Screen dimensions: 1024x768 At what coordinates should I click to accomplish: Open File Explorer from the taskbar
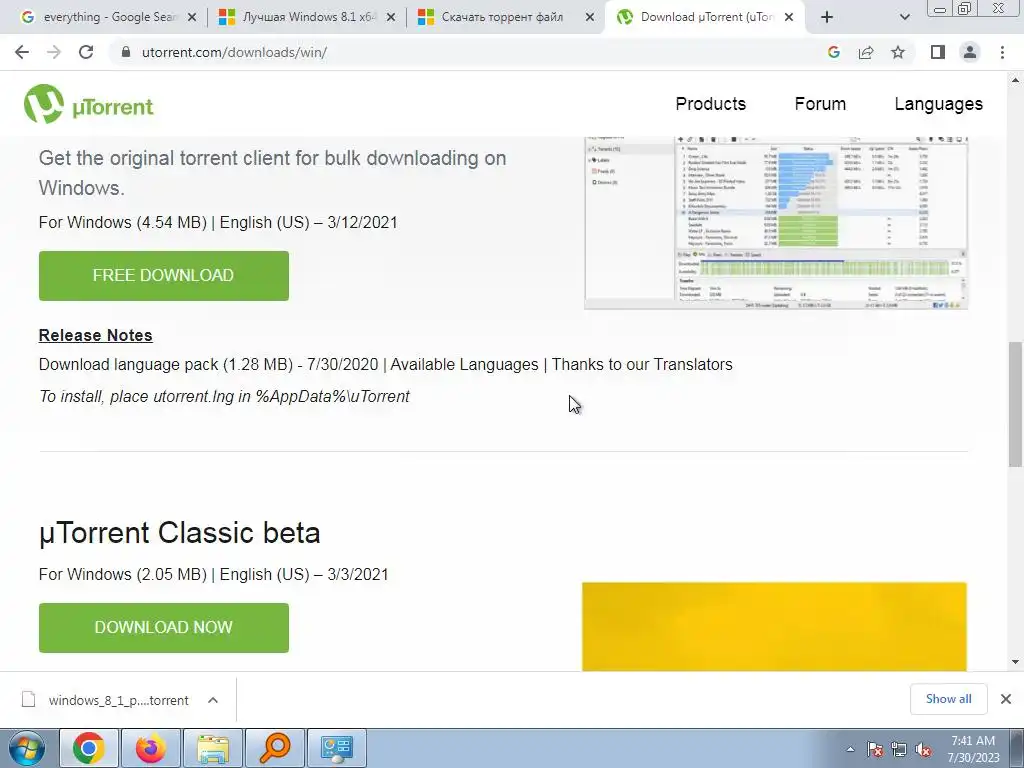[x=213, y=748]
